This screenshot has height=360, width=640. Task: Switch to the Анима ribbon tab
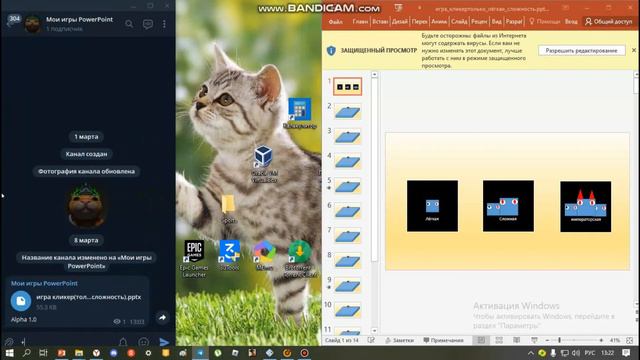(439, 22)
